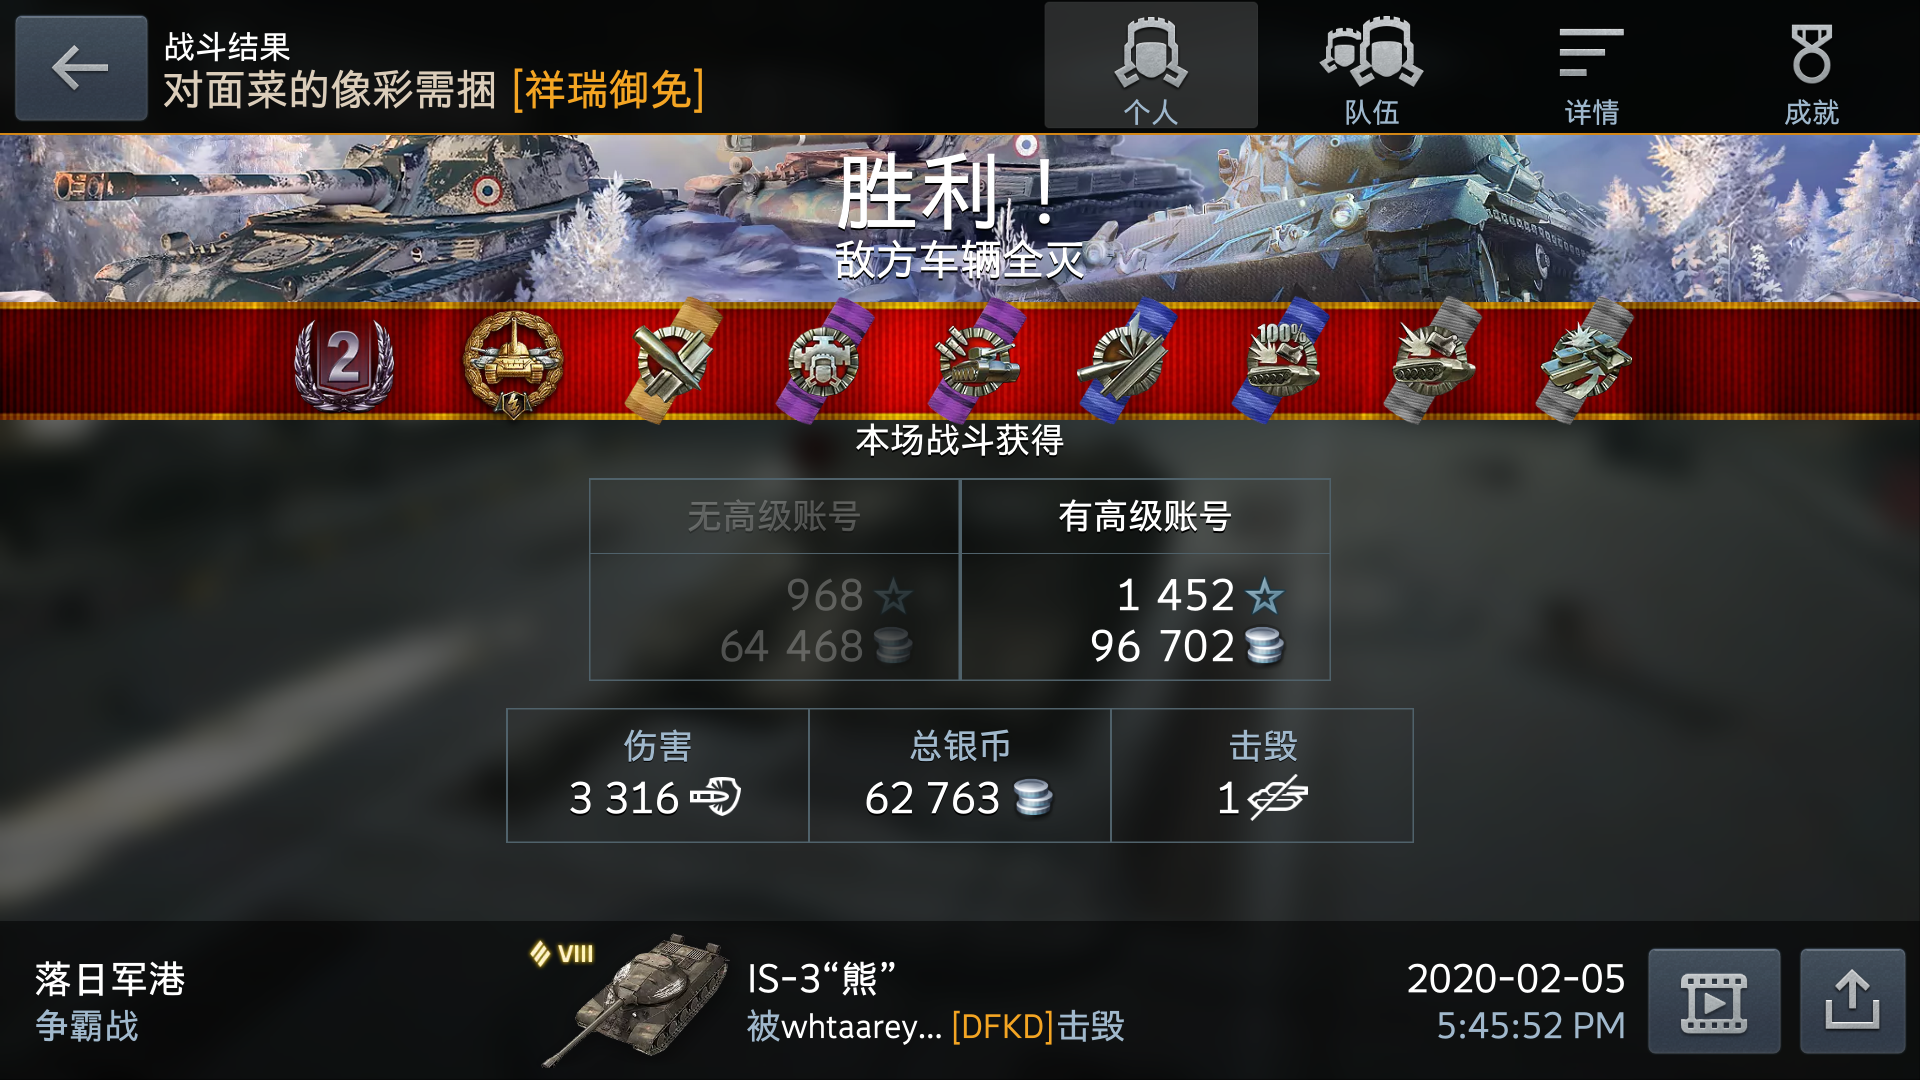Go back using the arrow button

point(81,68)
